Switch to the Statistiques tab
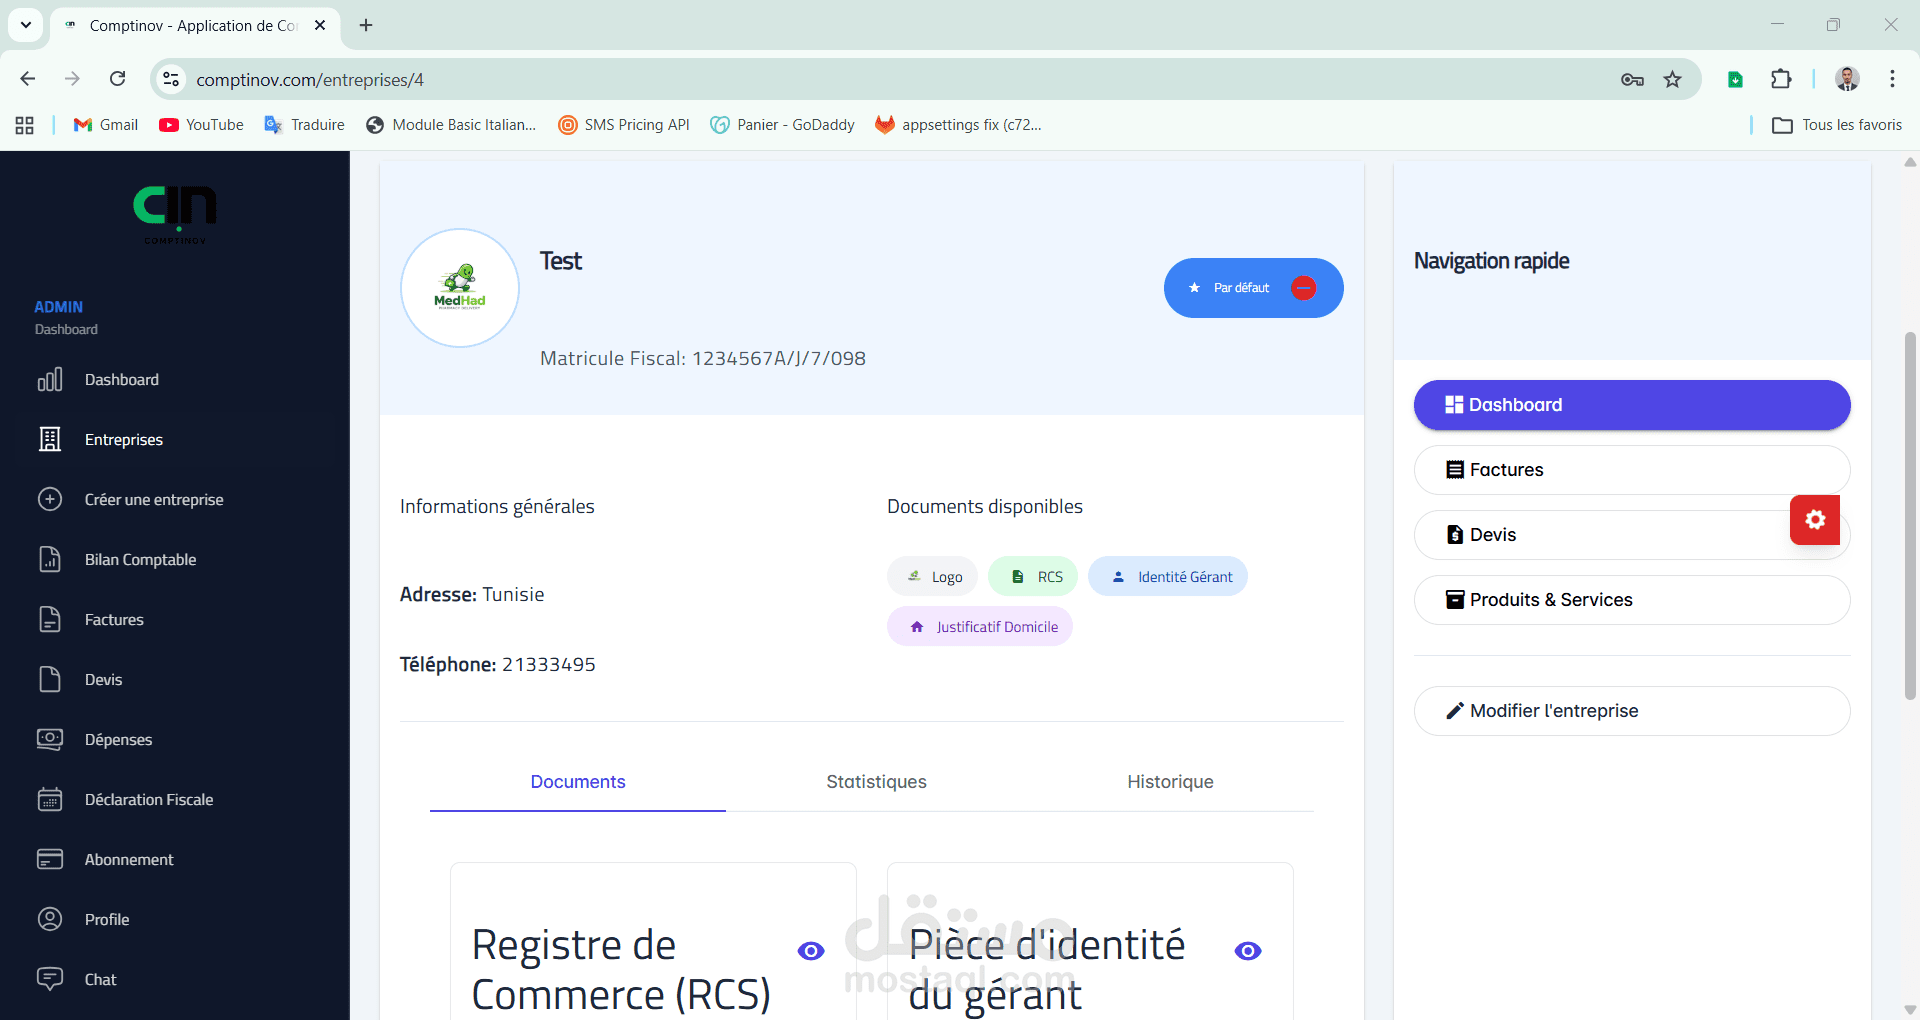 point(876,782)
